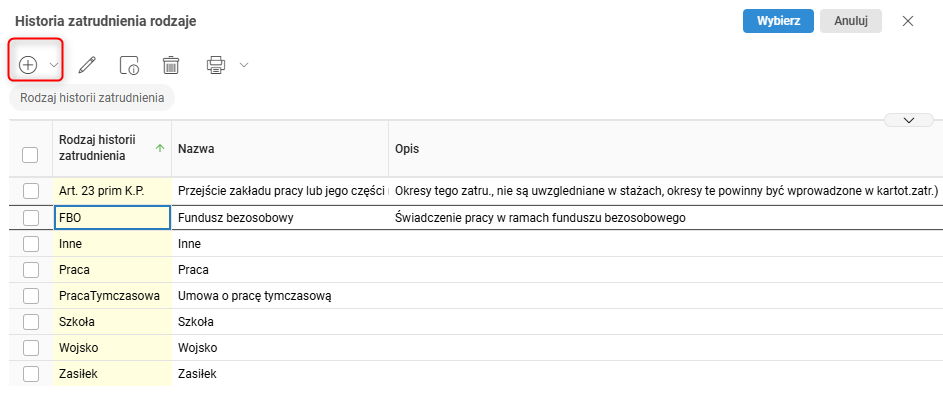Viewport: 943px width, 418px height.
Task: Expand the print options dropdown arrow
Action: (x=243, y=65)
